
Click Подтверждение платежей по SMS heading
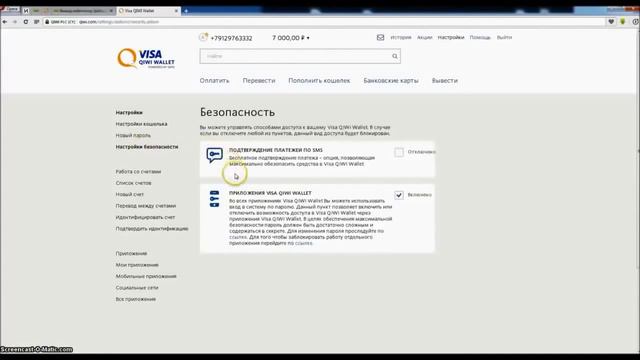[x=276, y=150]
